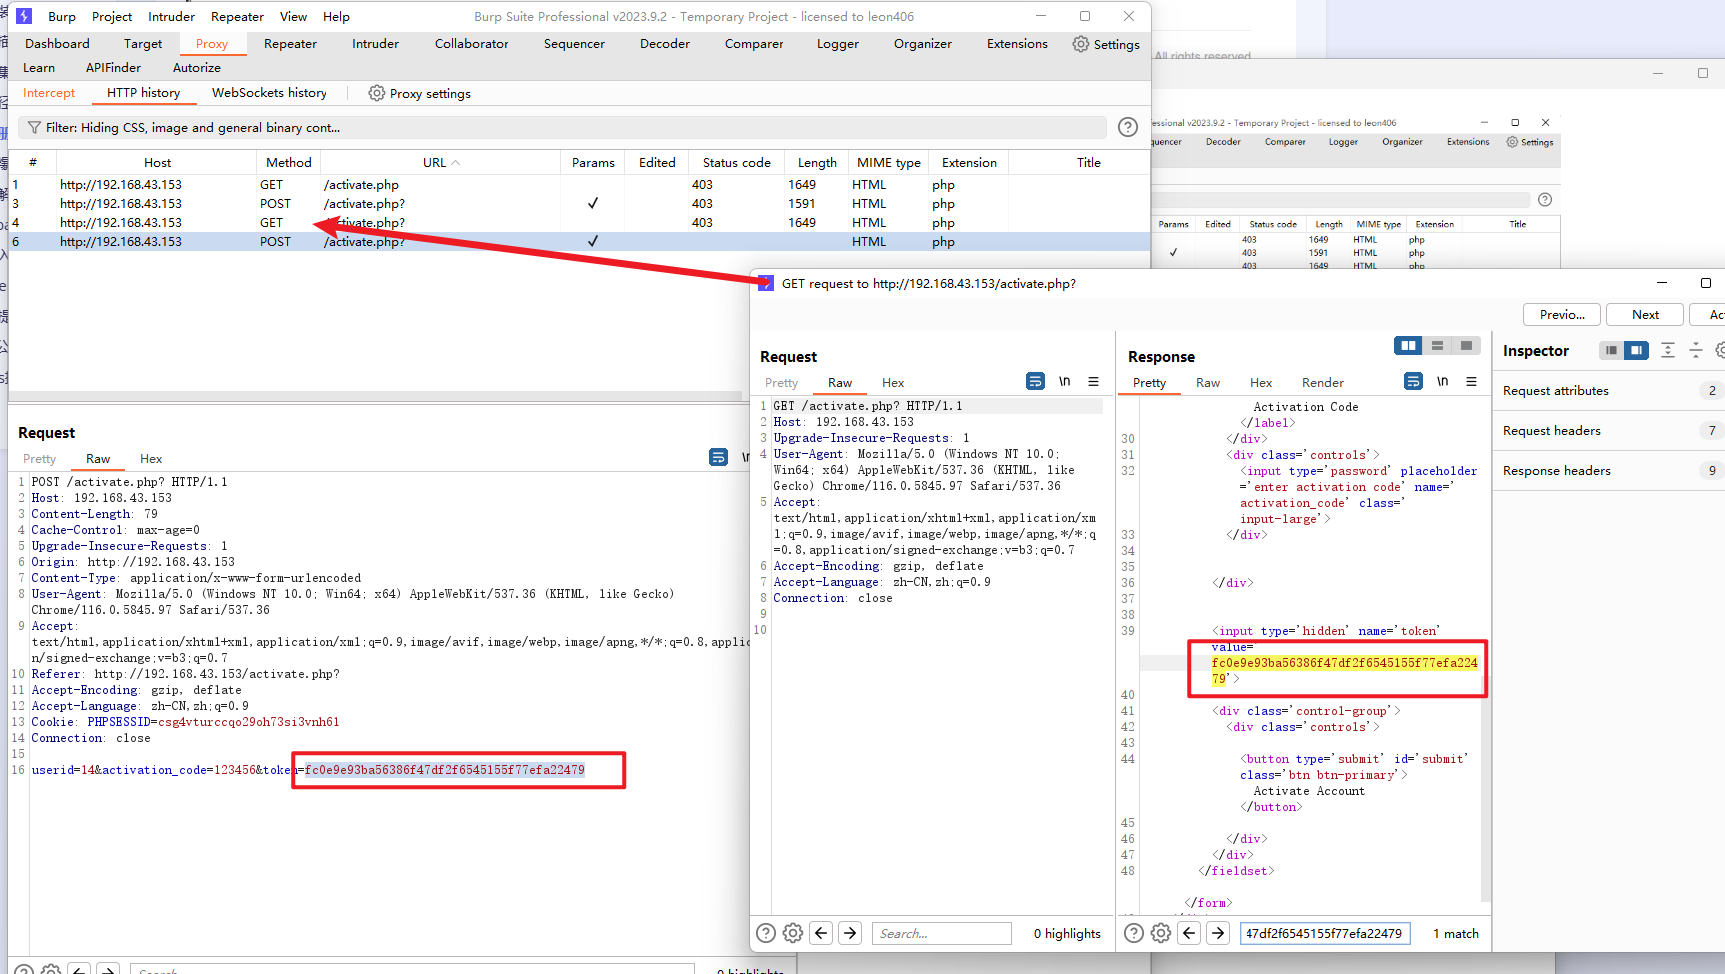Select stacked top/bottom layout icon

click(x=1437, y=345)
